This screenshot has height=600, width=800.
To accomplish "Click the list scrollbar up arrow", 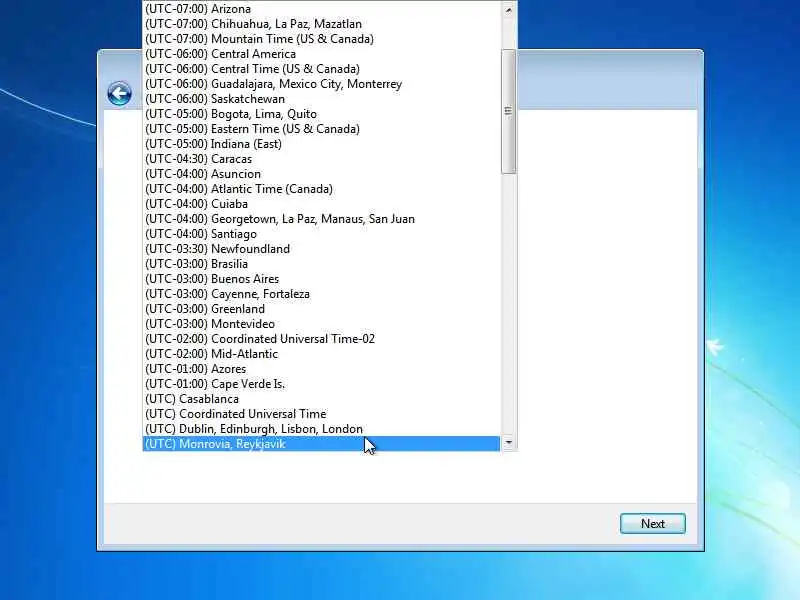I will click(508, 10).
